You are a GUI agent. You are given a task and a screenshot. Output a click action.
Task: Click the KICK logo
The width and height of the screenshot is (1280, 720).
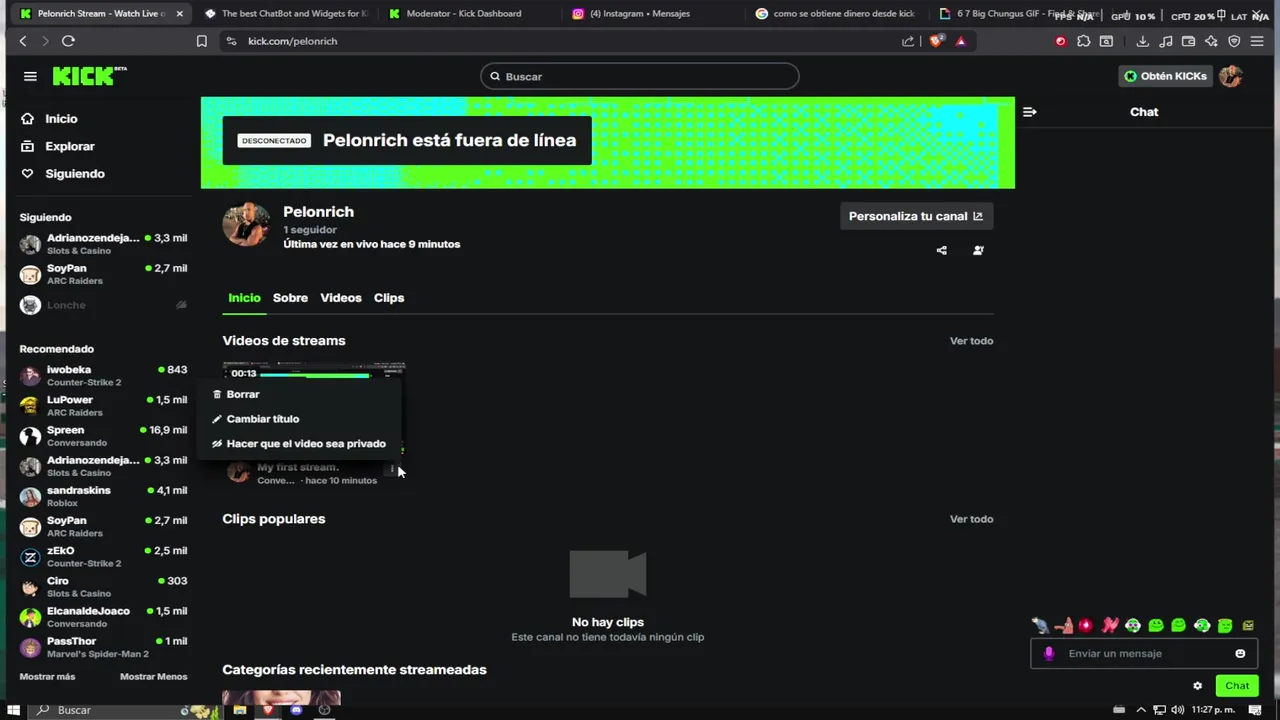tap(89, 76)
